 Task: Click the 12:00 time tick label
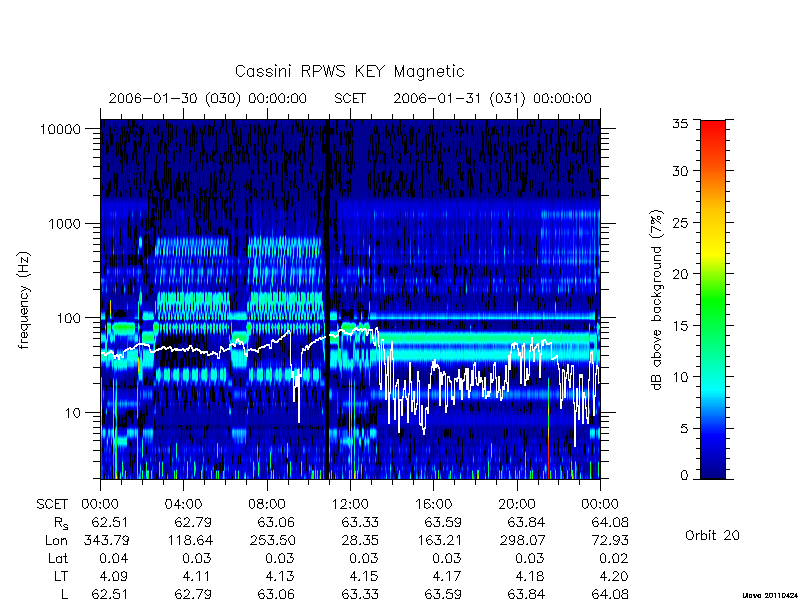click(350, 504)
